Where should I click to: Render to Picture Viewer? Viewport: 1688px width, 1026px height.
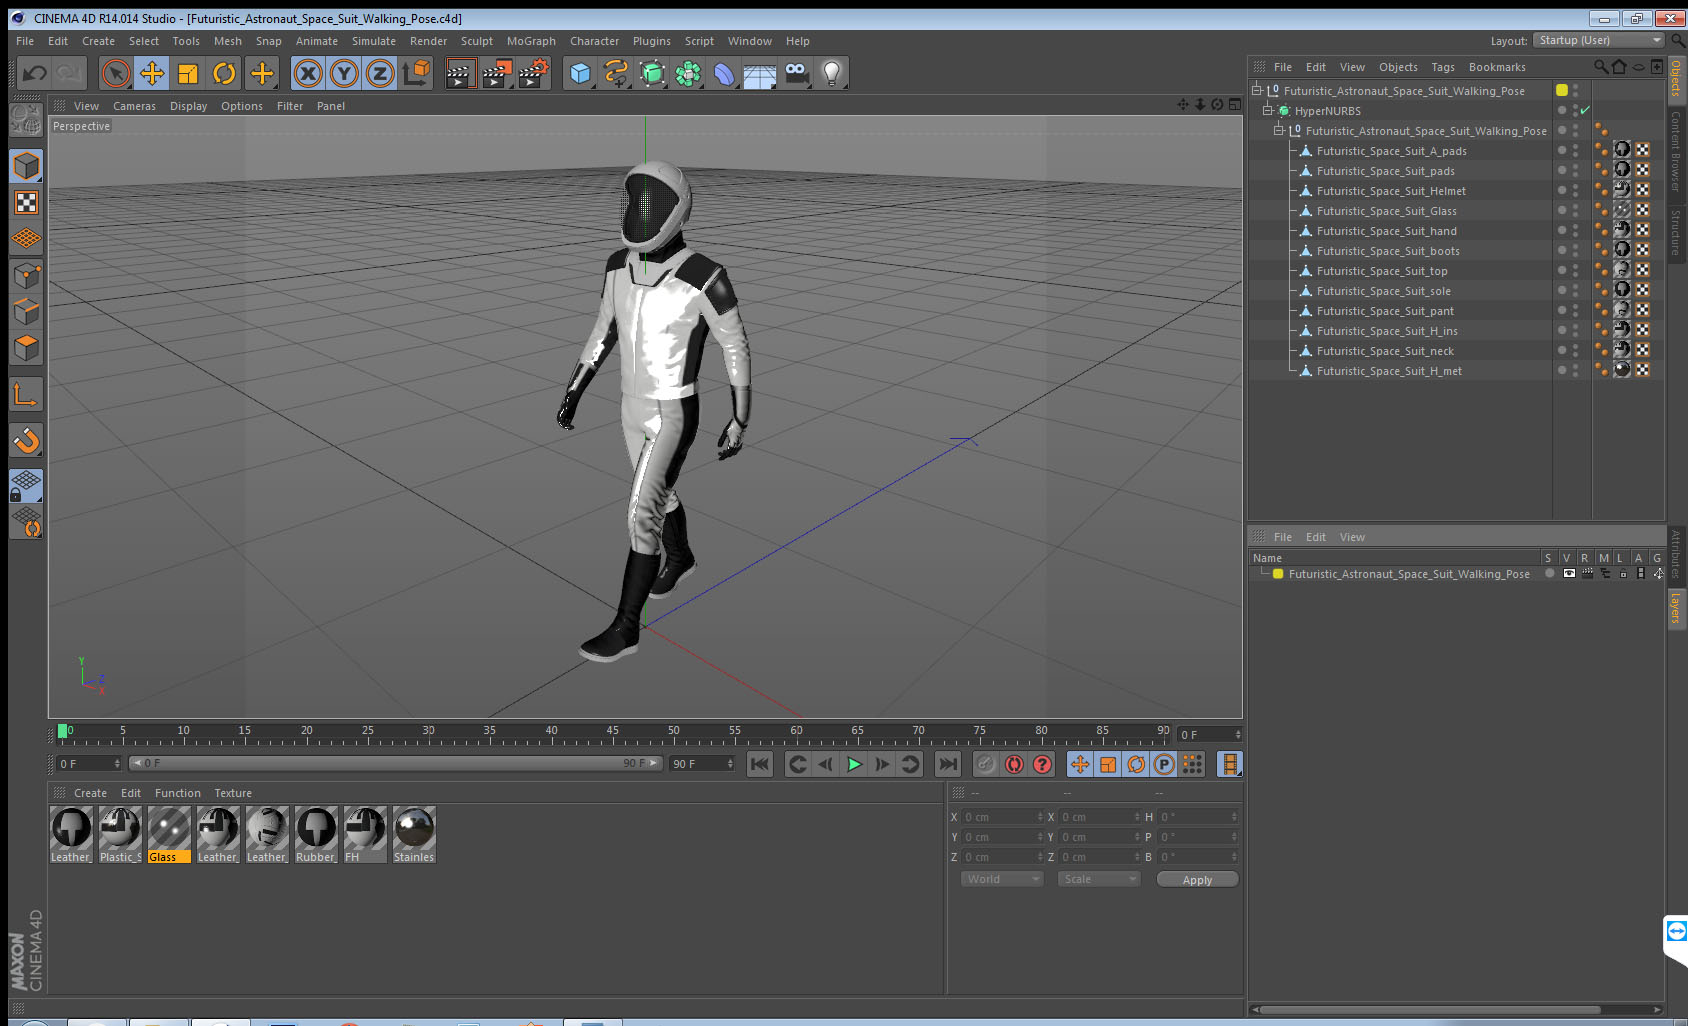click(497, 73)
